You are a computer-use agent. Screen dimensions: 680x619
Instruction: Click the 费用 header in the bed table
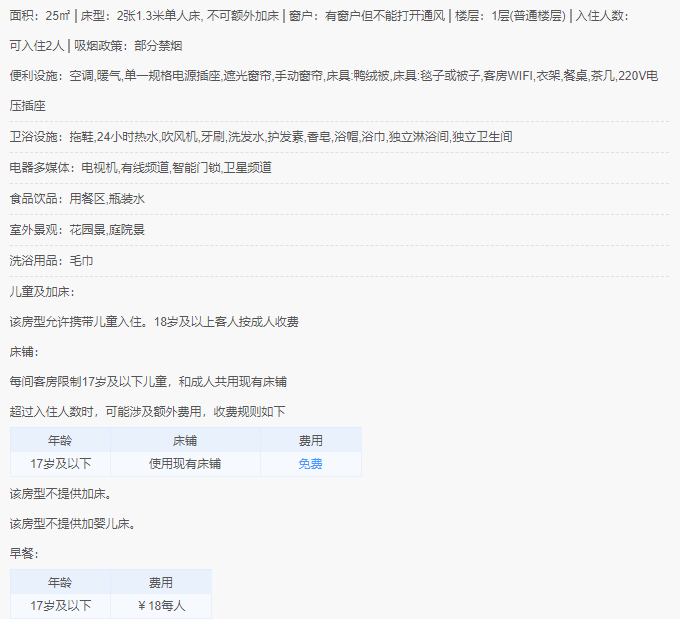click(311, 441)
